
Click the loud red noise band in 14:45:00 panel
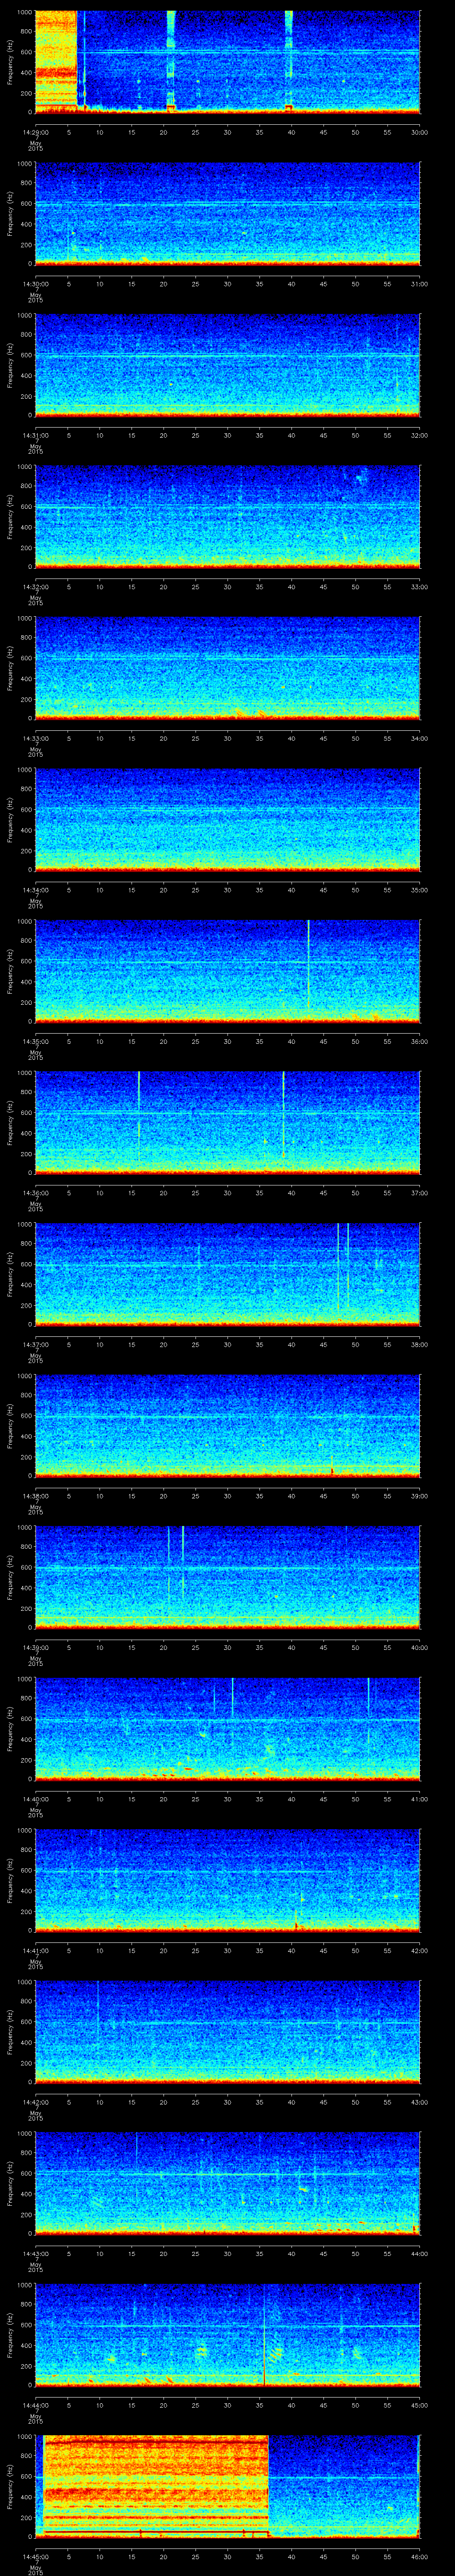pyautogui.click(x=156, y=2486)
